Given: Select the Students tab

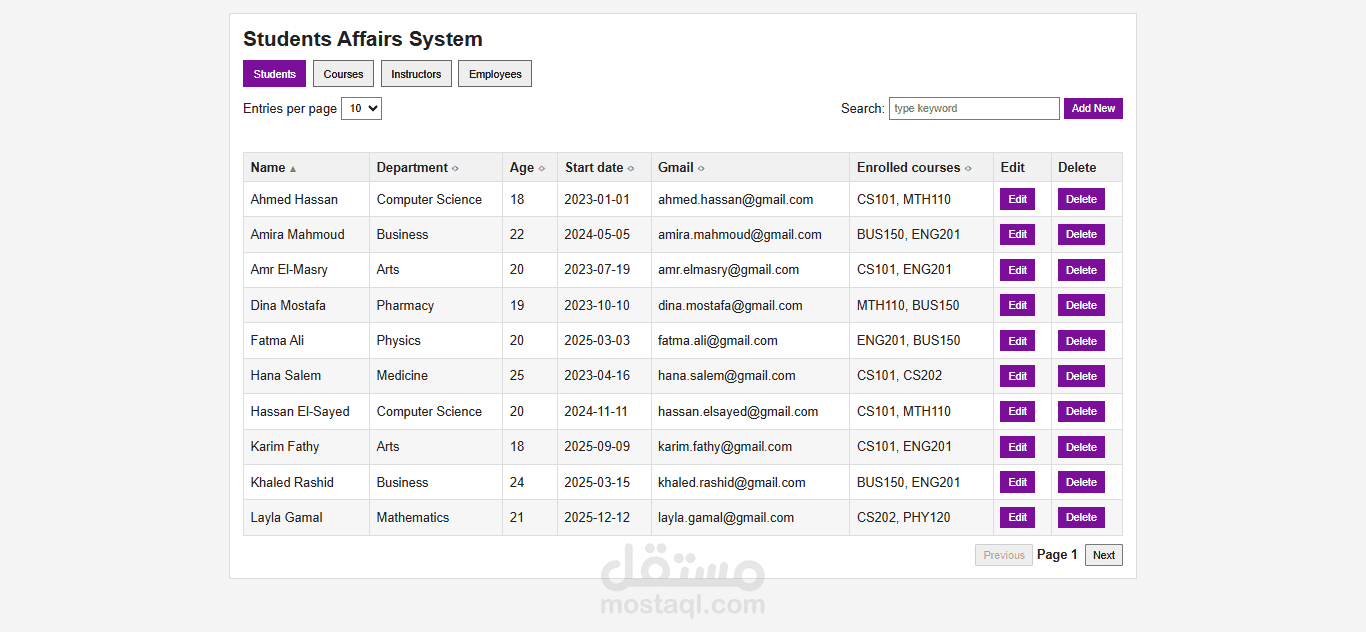Looking at the screenshot, I should tap(274, 74).
